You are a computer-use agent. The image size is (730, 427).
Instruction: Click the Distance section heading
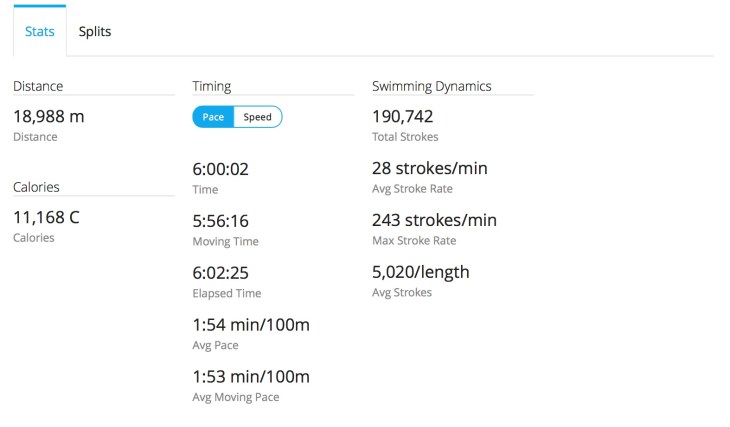38,86
